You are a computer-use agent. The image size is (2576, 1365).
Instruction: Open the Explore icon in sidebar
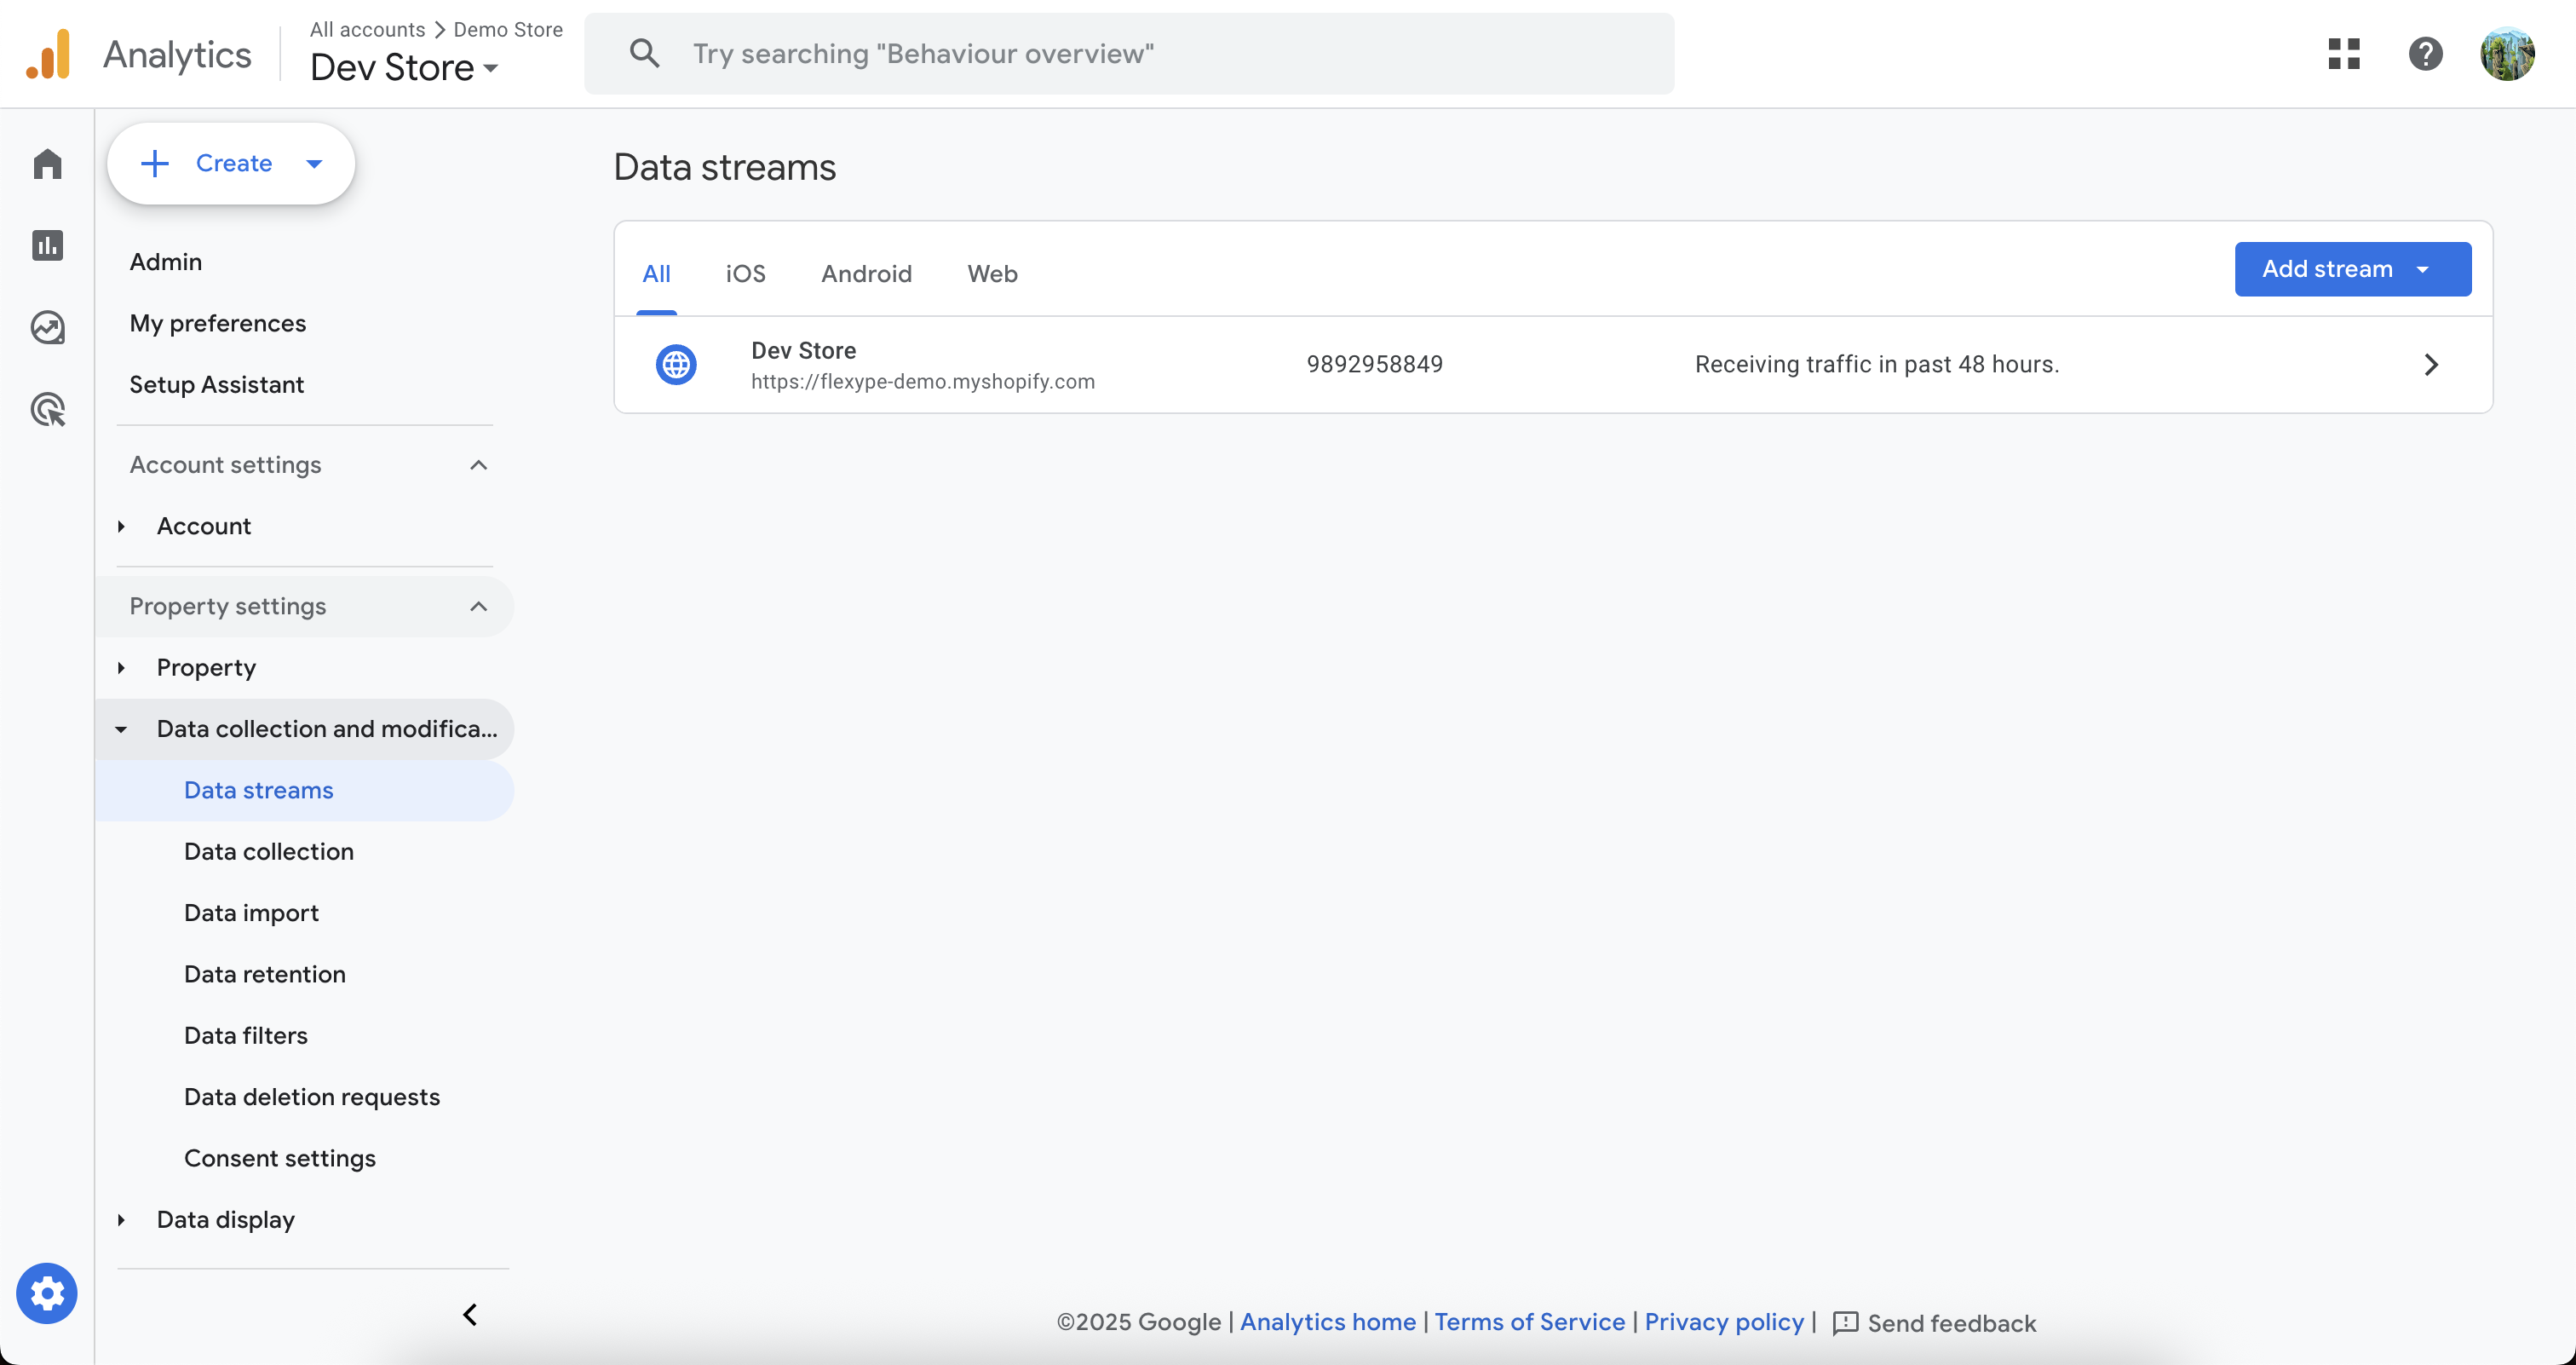pyautogui.click(x=47, y=327)
